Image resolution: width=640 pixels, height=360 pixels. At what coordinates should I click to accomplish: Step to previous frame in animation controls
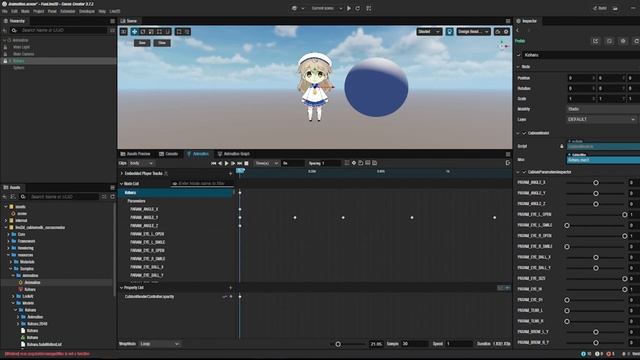(220, 163)
